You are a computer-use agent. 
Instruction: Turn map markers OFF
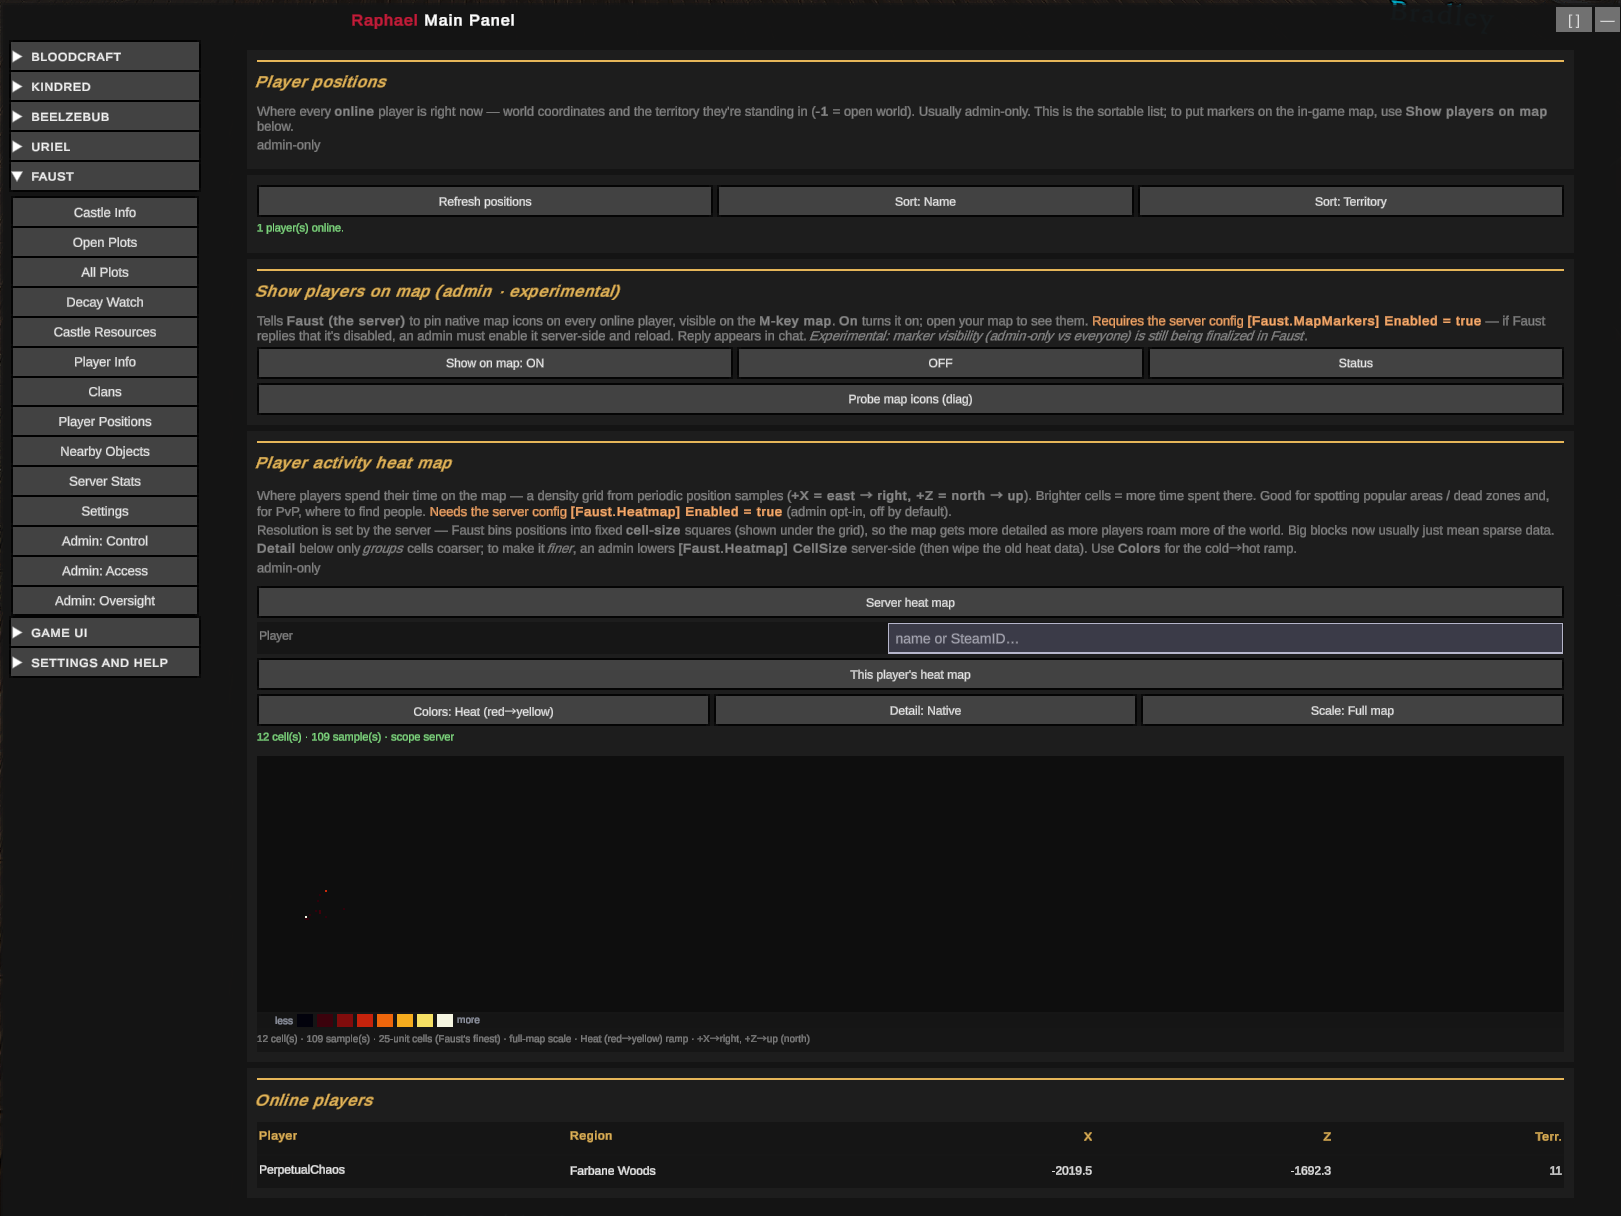tap(940, 363)
